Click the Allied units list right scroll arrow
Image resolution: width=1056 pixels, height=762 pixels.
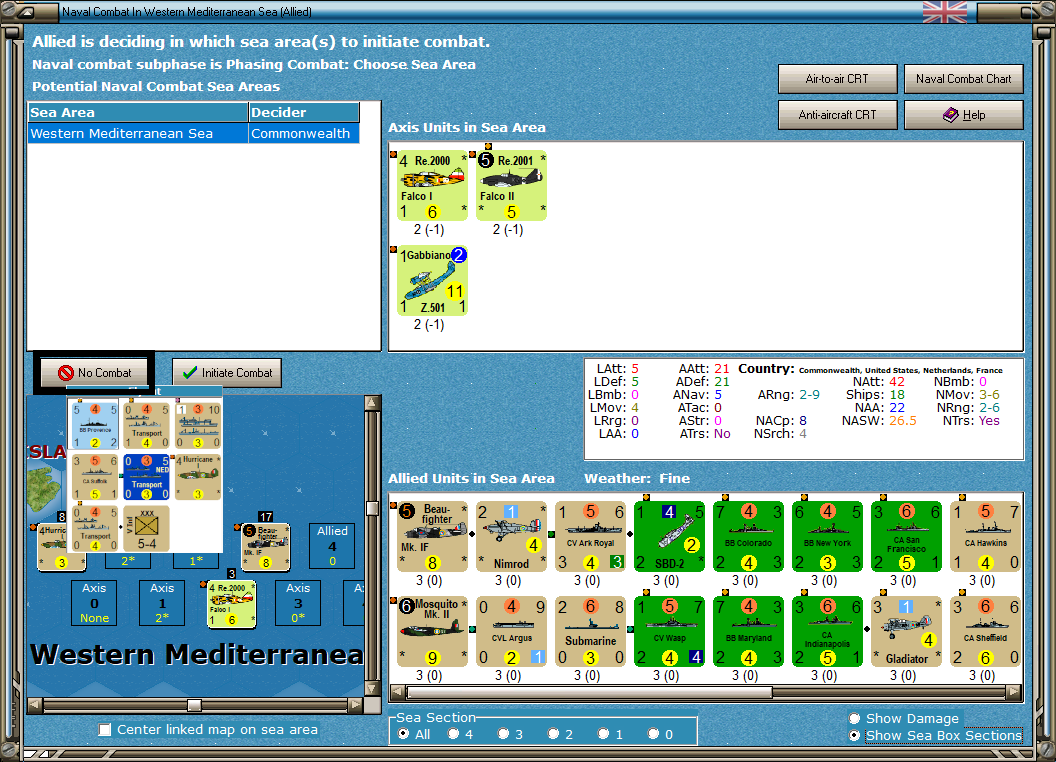click(1014, 692)
